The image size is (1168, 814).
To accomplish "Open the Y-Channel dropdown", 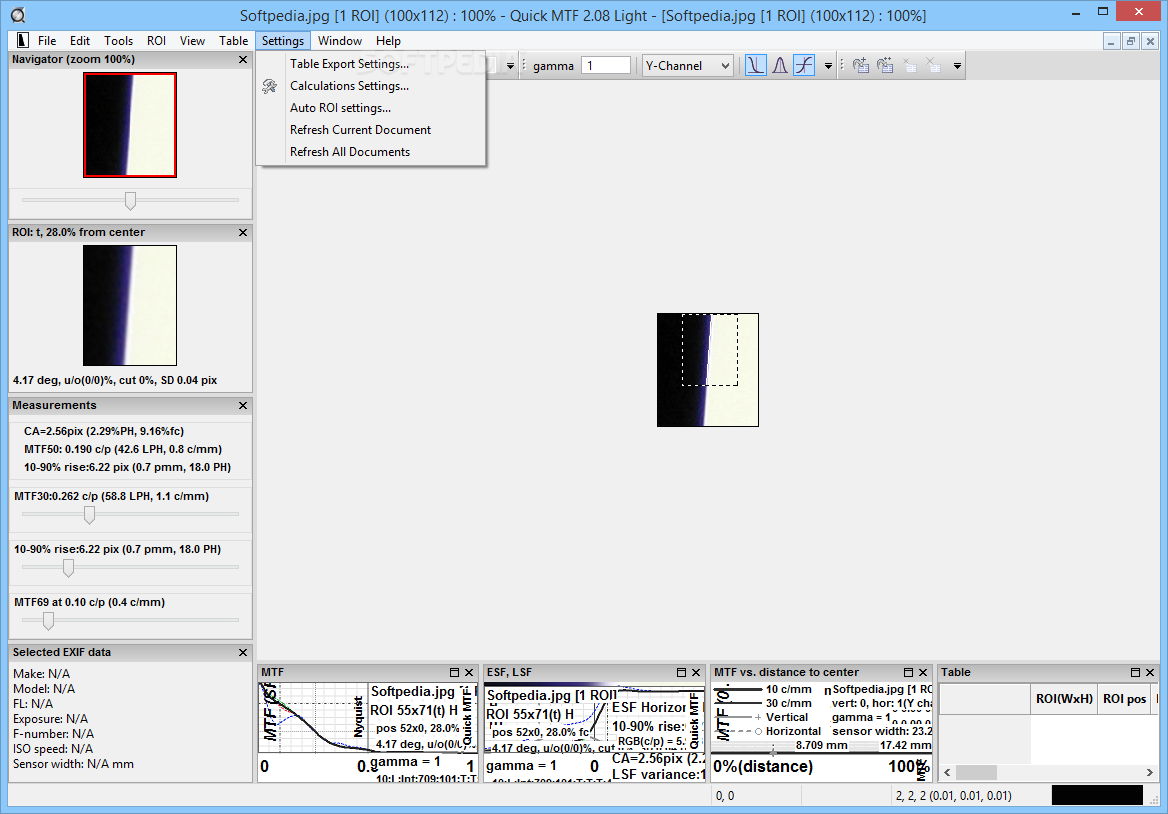I will (687, 66).
